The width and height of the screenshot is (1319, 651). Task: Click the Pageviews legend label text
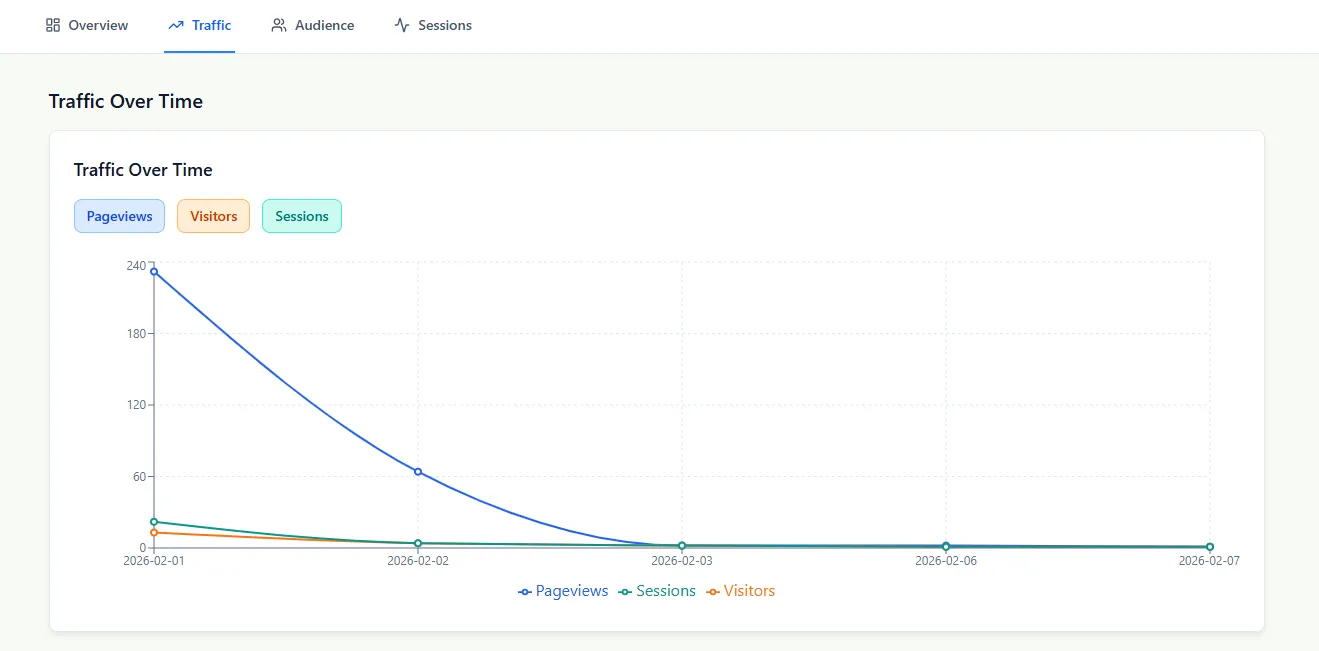click(572, 591)
